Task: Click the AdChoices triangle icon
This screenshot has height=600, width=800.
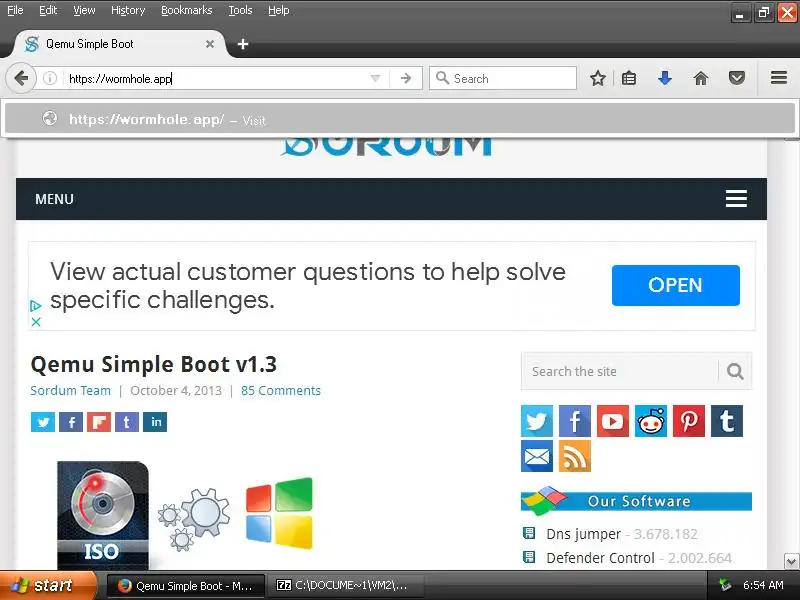Action: (x=36, y=306)
